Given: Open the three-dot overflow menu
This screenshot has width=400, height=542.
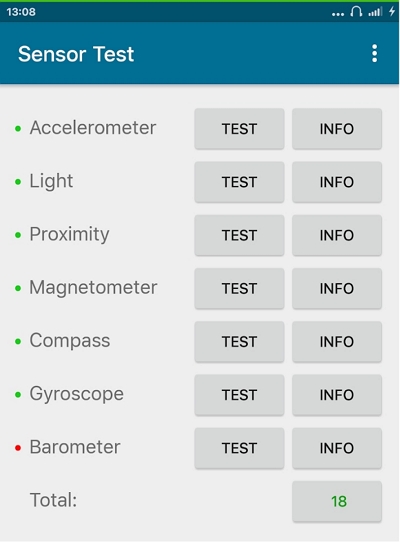Looking at the screenshot, I should click(x=374, y=53).
